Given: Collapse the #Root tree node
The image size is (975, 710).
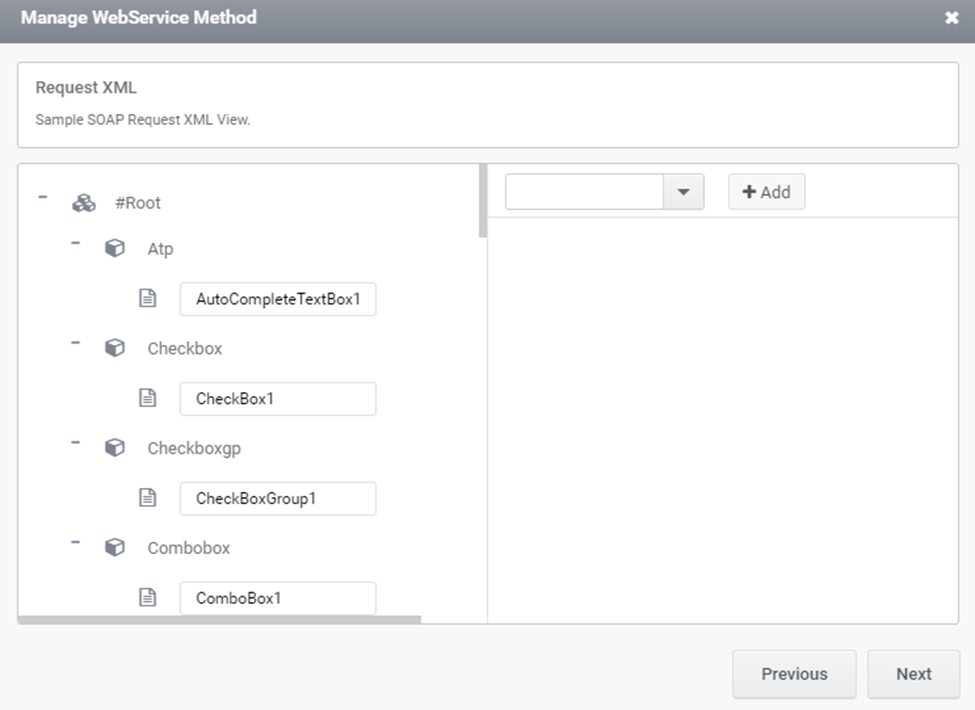Looking at the screenshot, I should point(42,197).
